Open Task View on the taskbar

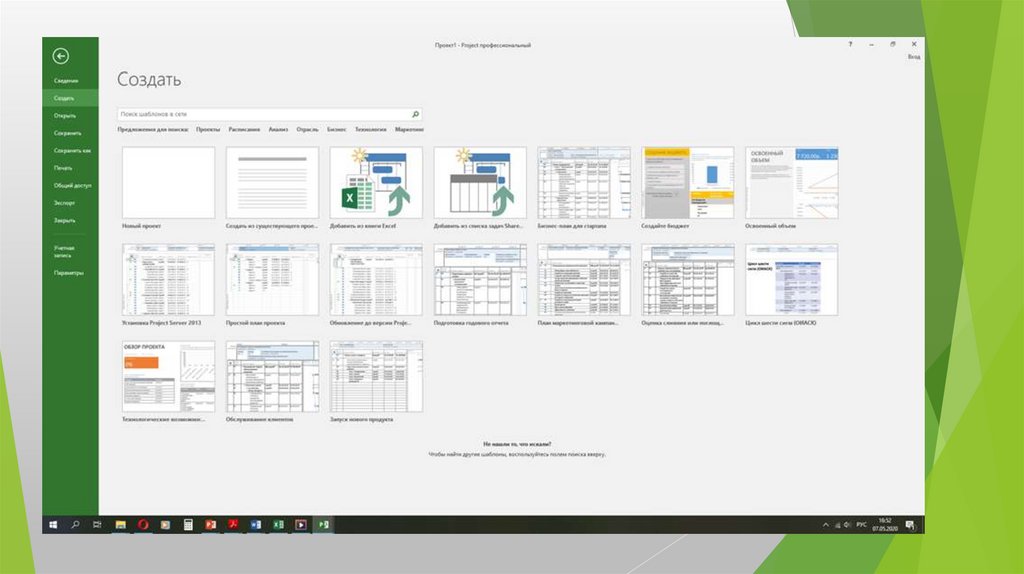coord(97,524)
